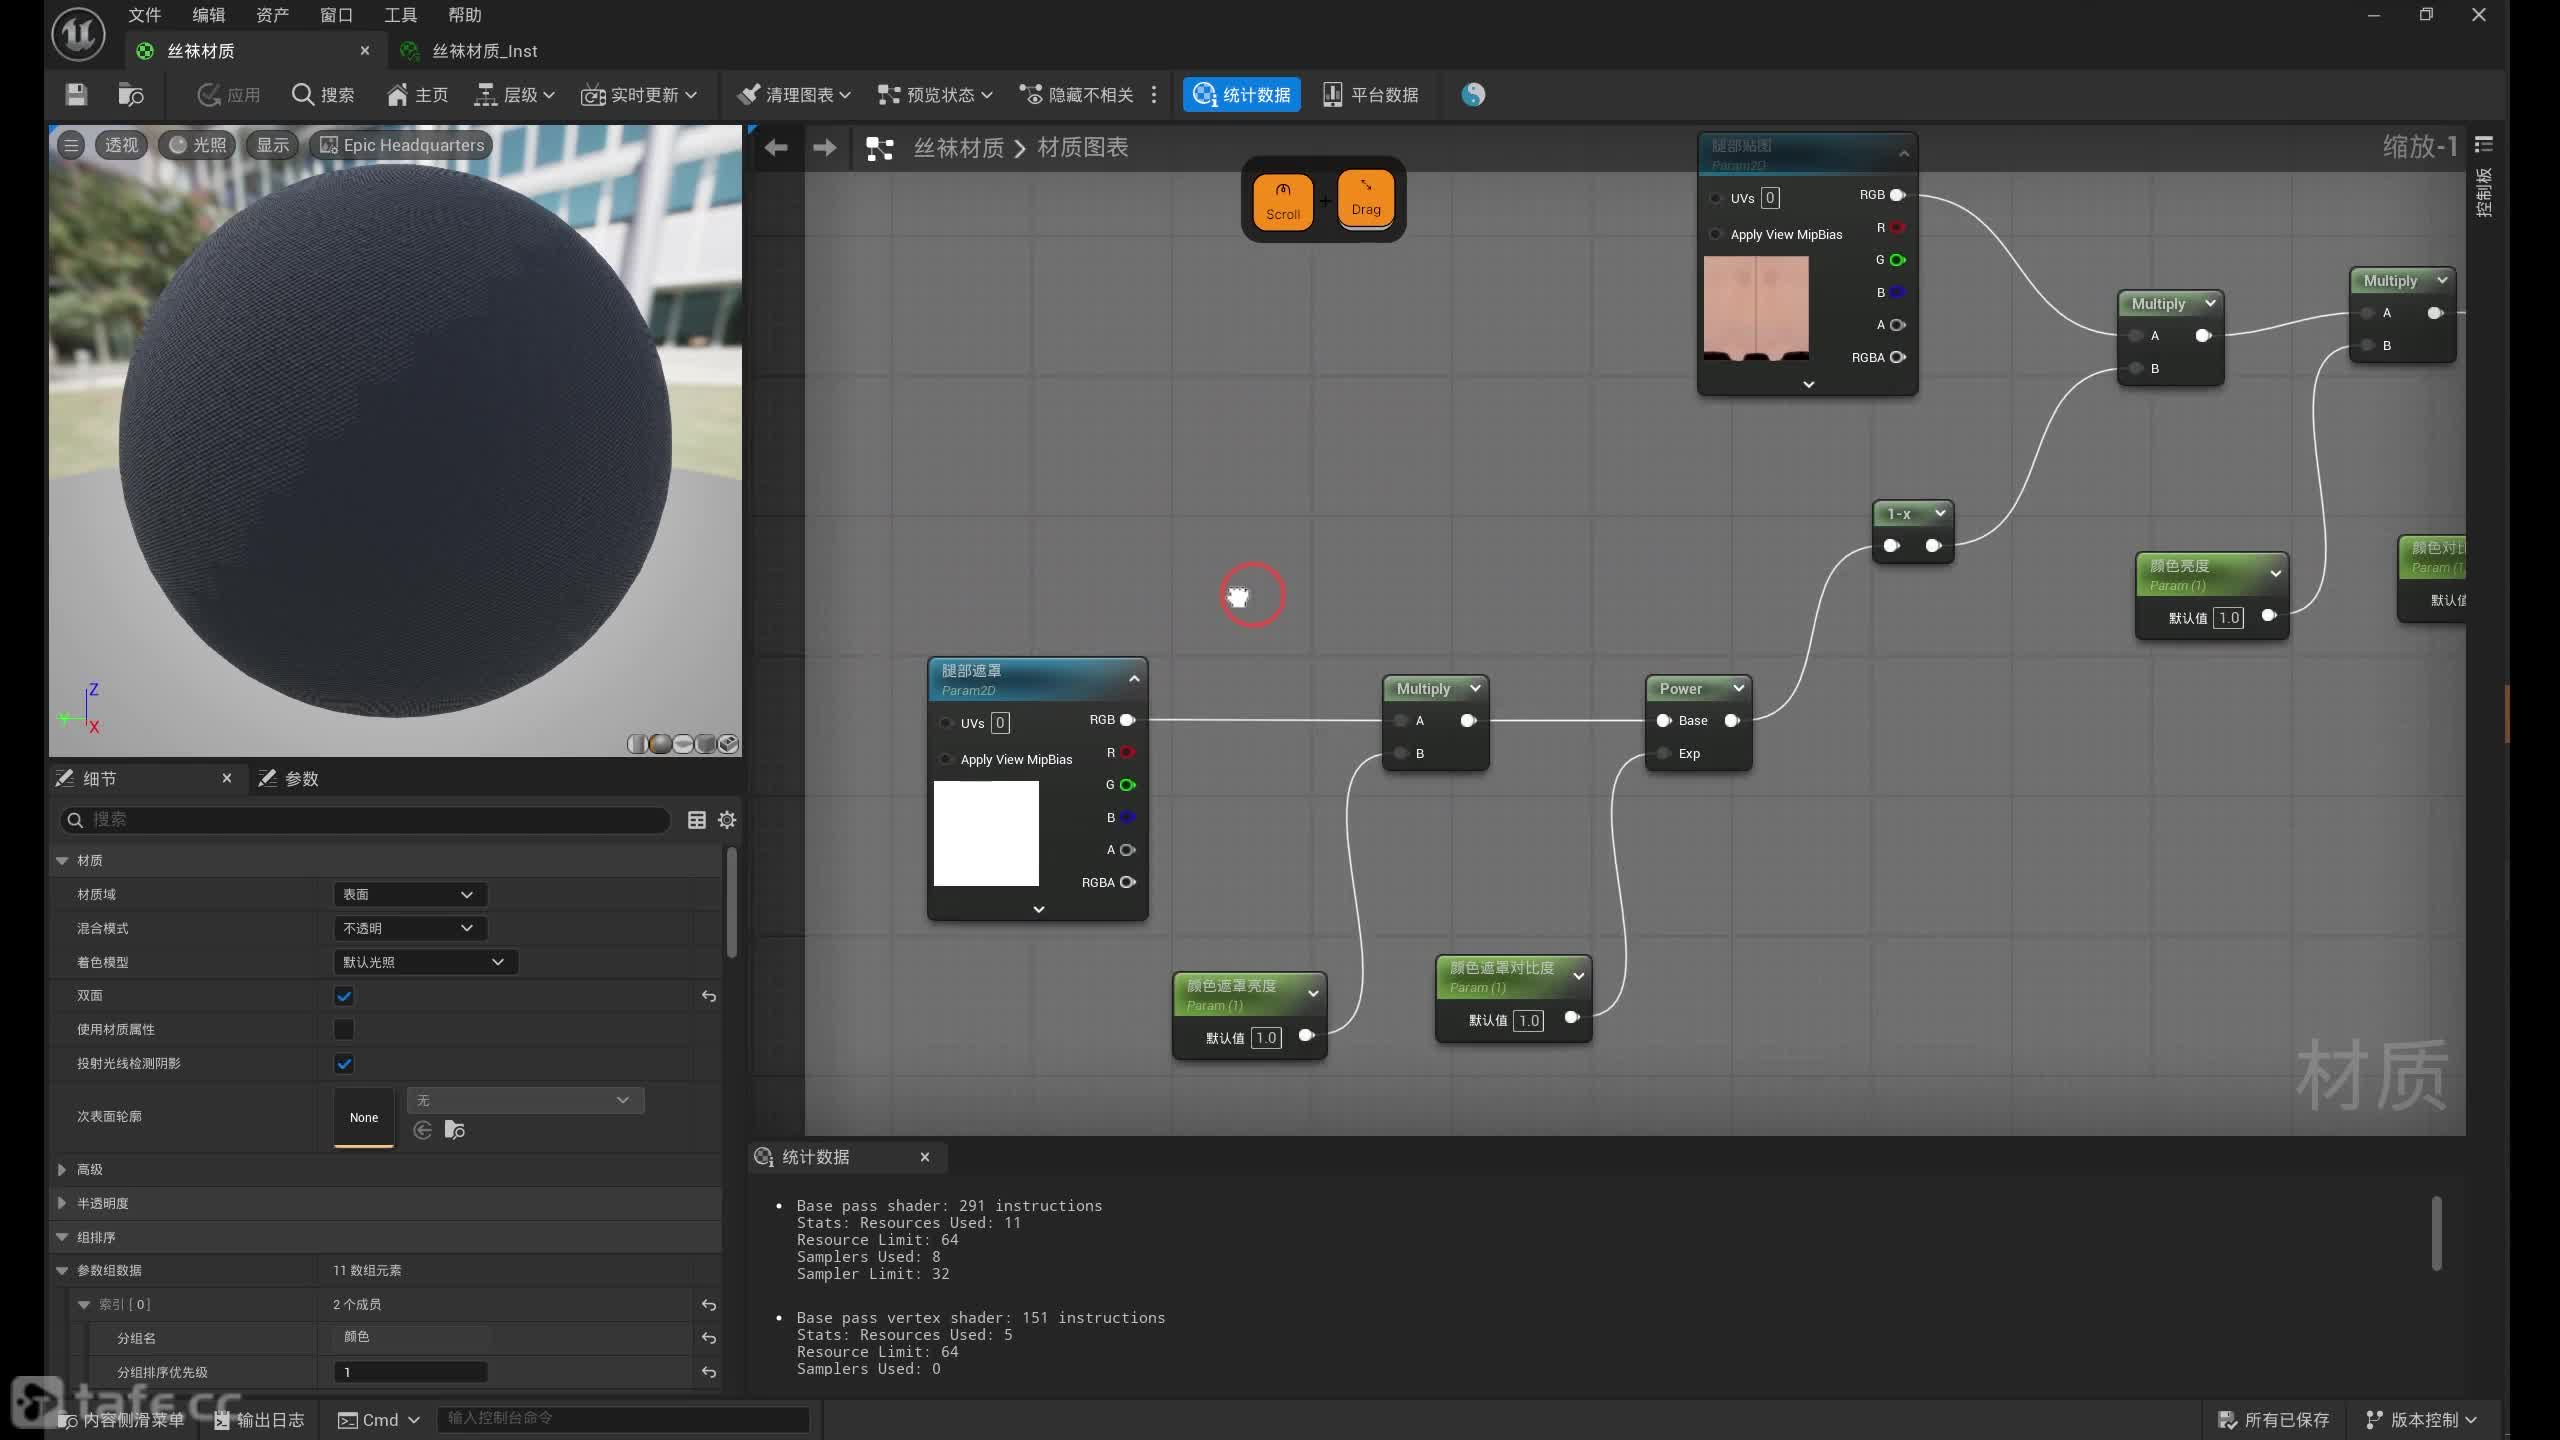Select custom mesh preview shape icon
This screenshot has width=2560, height=1440.
coord(728,744)
